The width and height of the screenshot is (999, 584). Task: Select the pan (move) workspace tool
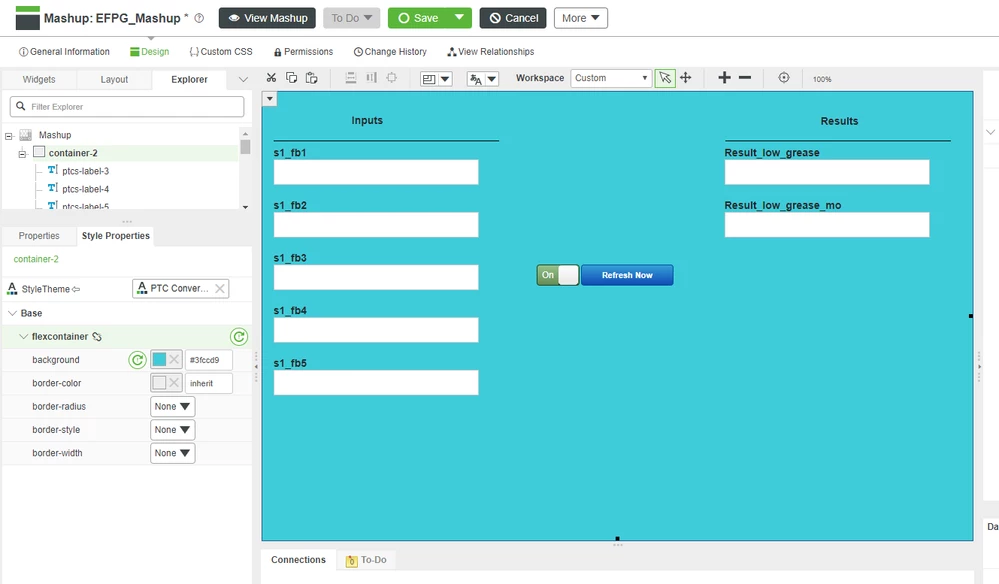[686, 78]
